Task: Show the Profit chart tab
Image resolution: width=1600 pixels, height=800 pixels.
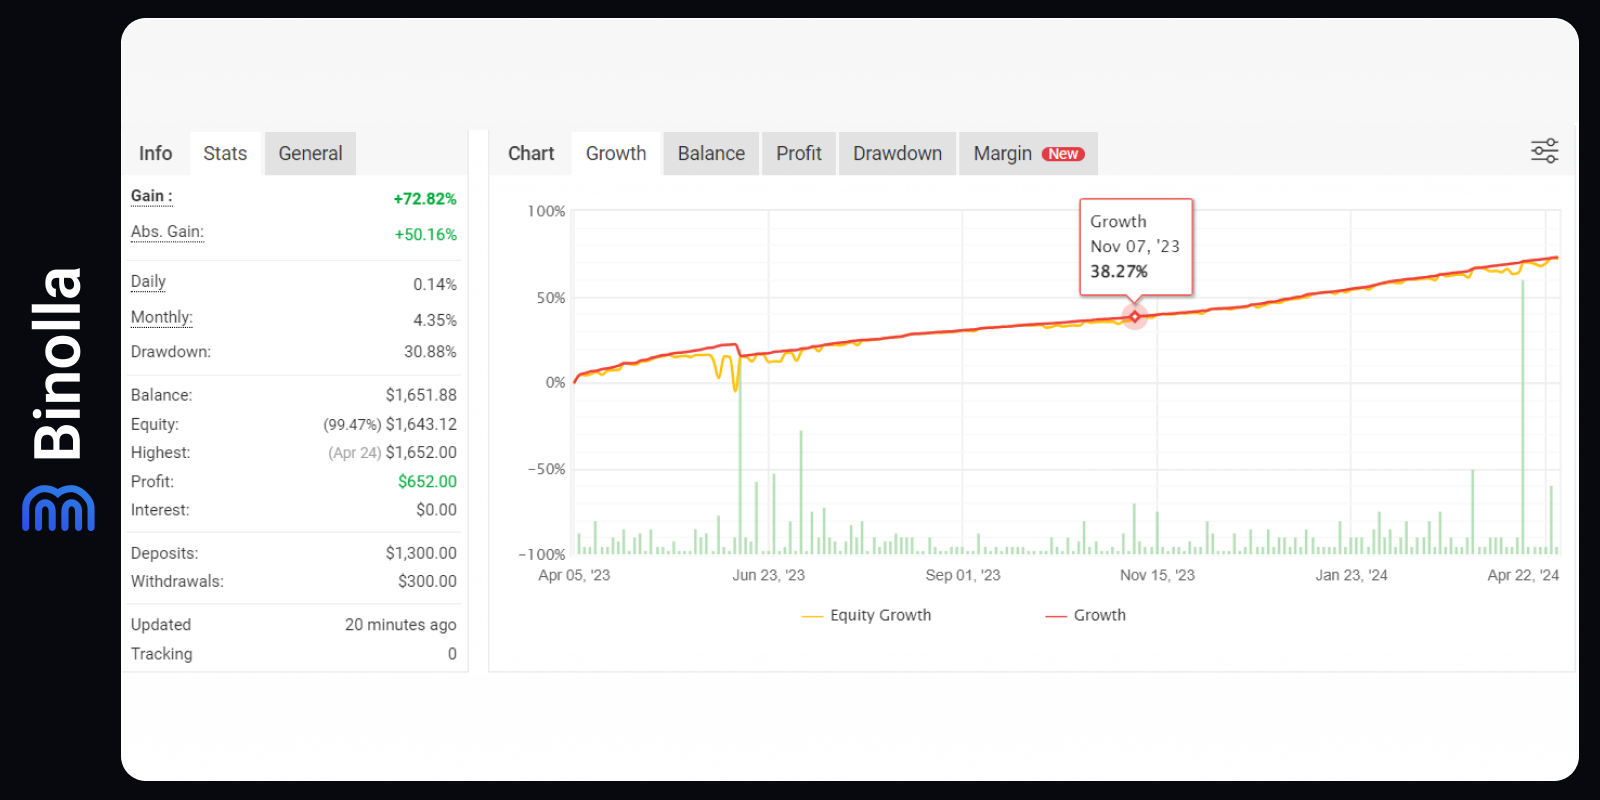Action: (799, 153)
